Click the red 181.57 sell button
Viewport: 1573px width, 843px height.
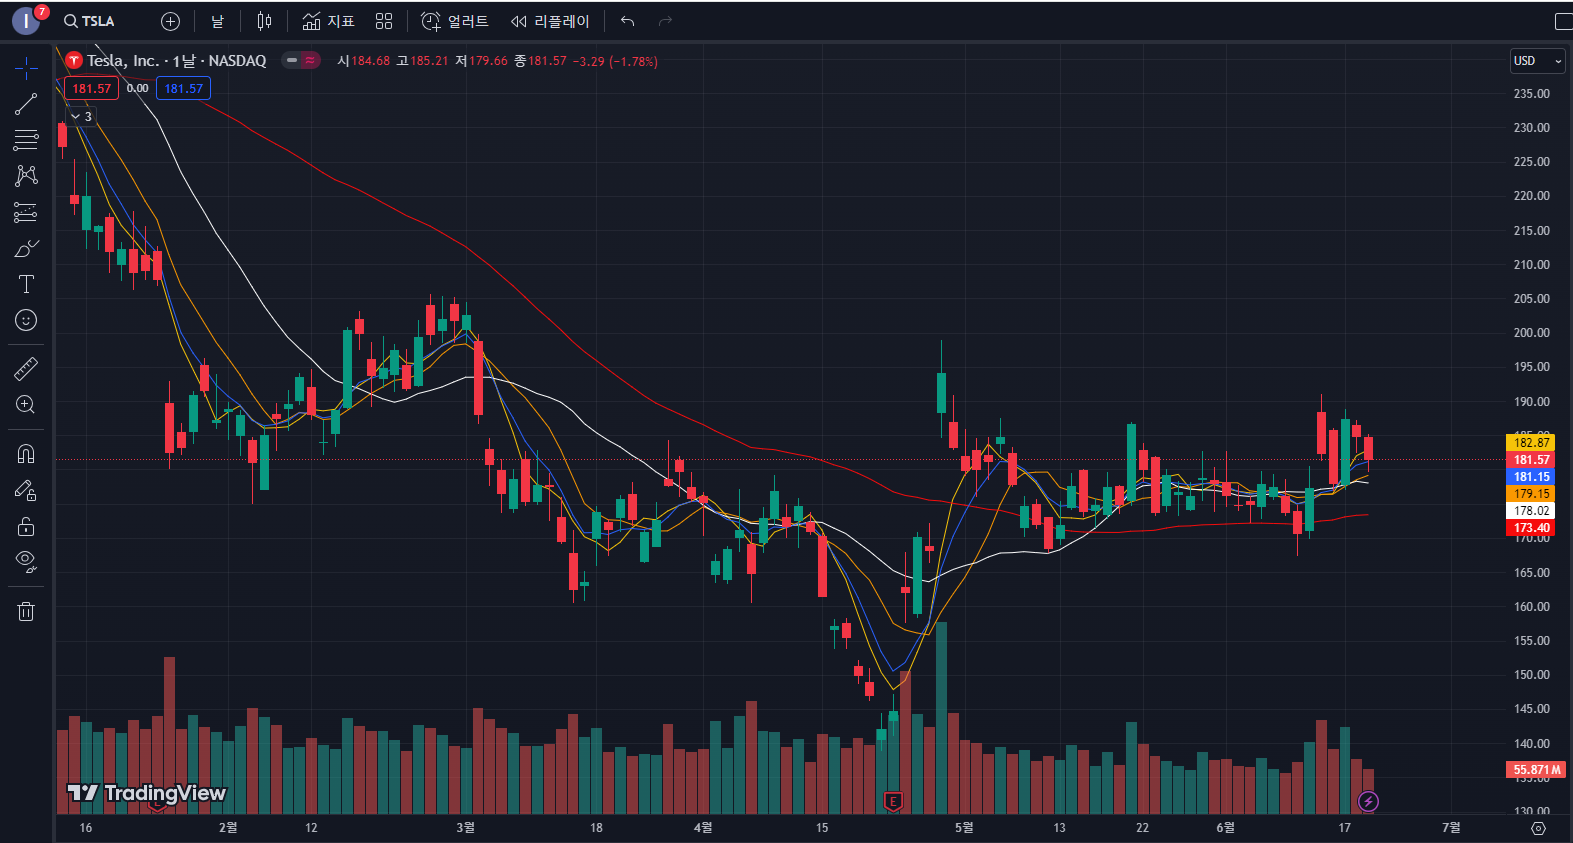[92, 88]
